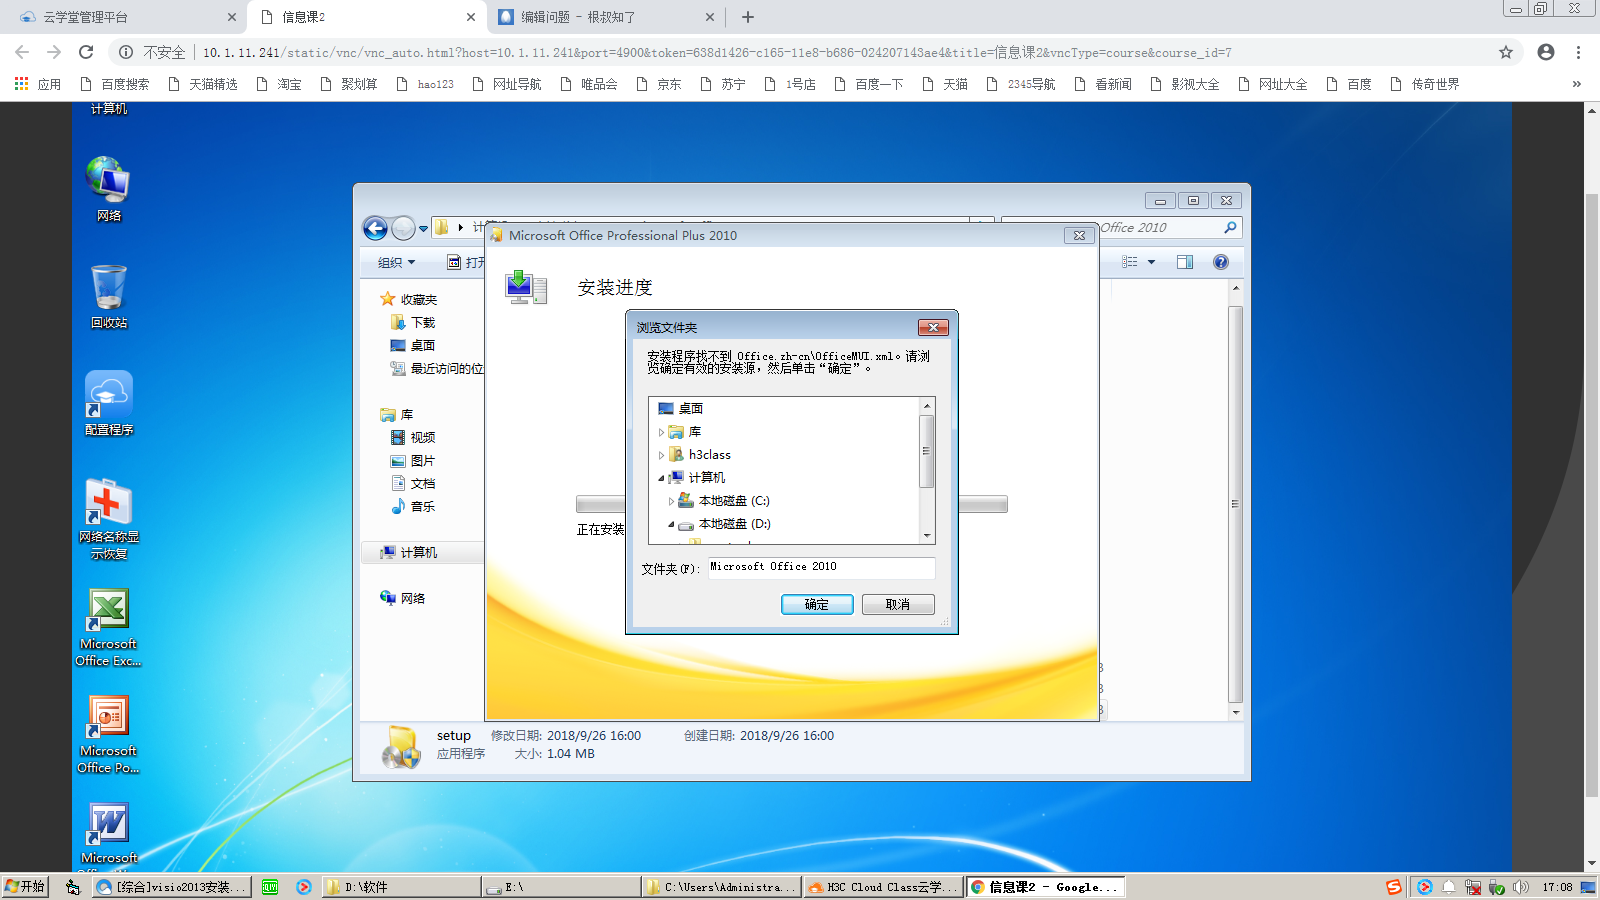Collapse the 本地磁盘 (D:) node
This screenshot has width=1600, height=900.
tap(671, 524)
